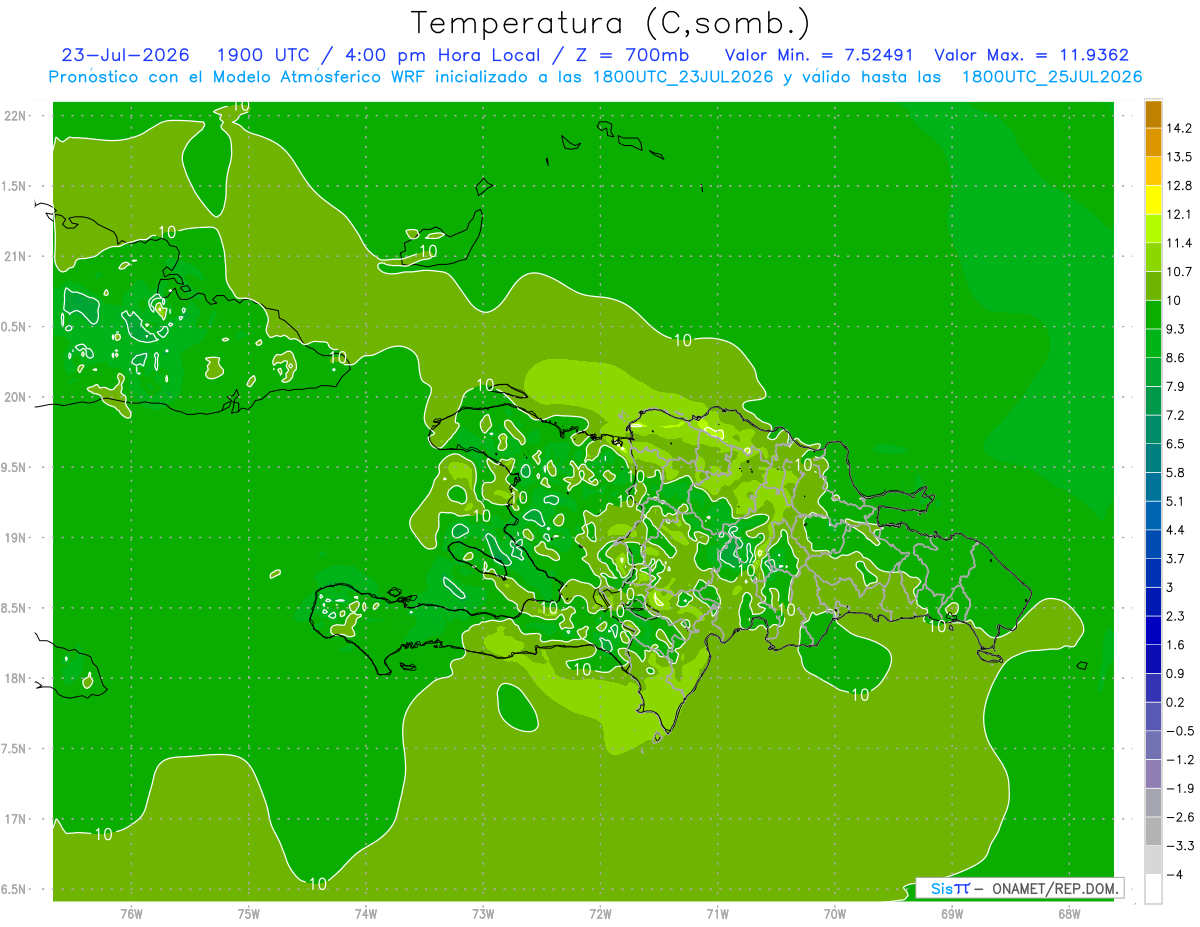
Task: Click the '7.2' colorbar label
Action: point(1177,415)
